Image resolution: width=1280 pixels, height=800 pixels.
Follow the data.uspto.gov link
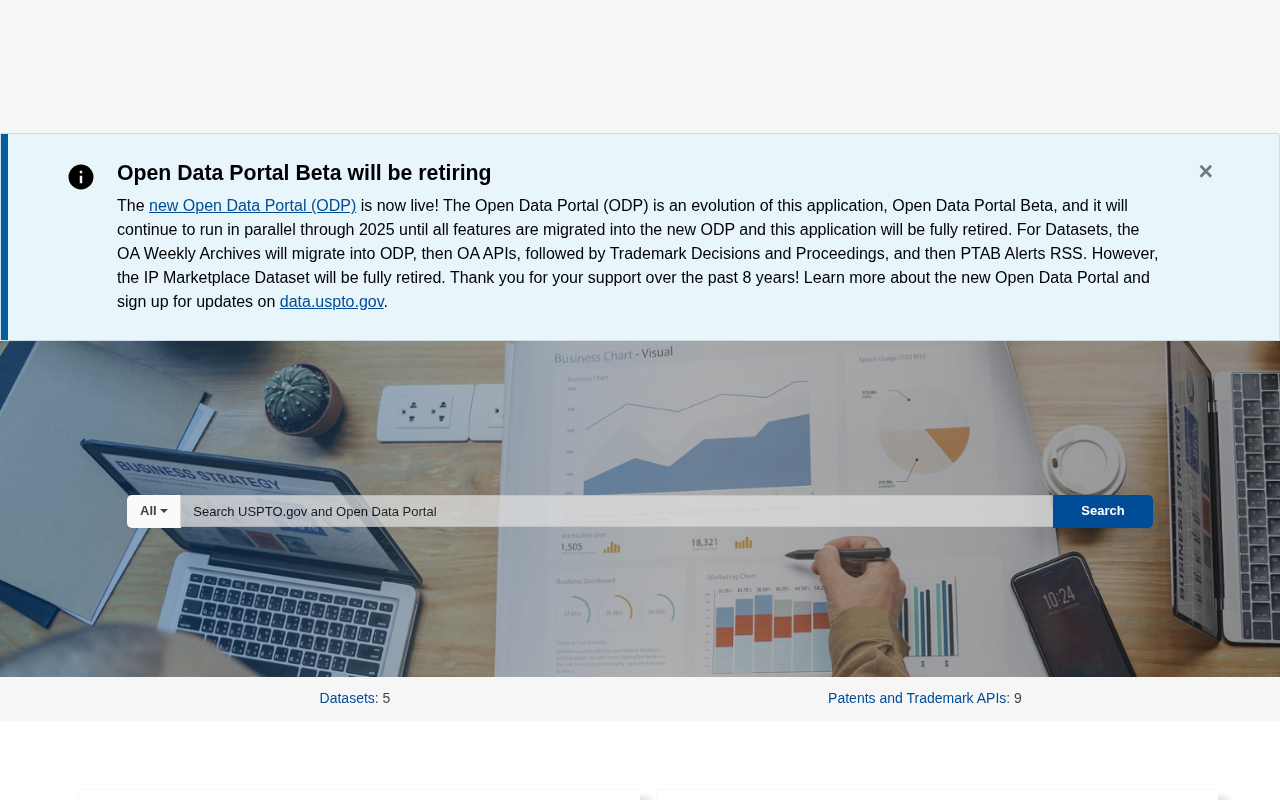click(x=332, y=301)
